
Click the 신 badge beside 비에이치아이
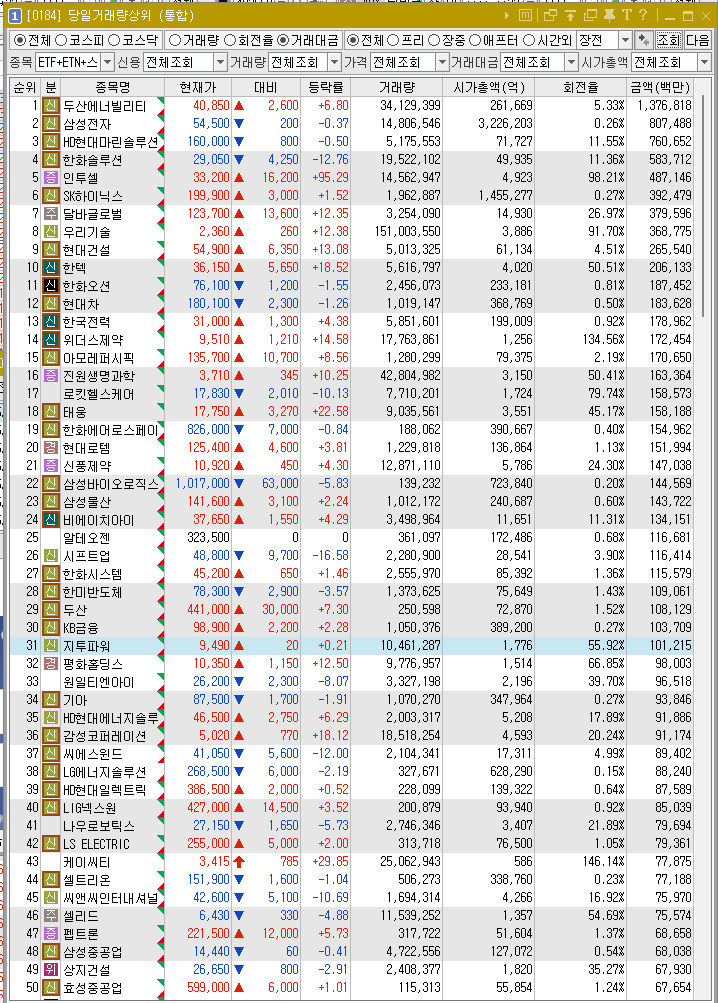(x=51, y=520)
